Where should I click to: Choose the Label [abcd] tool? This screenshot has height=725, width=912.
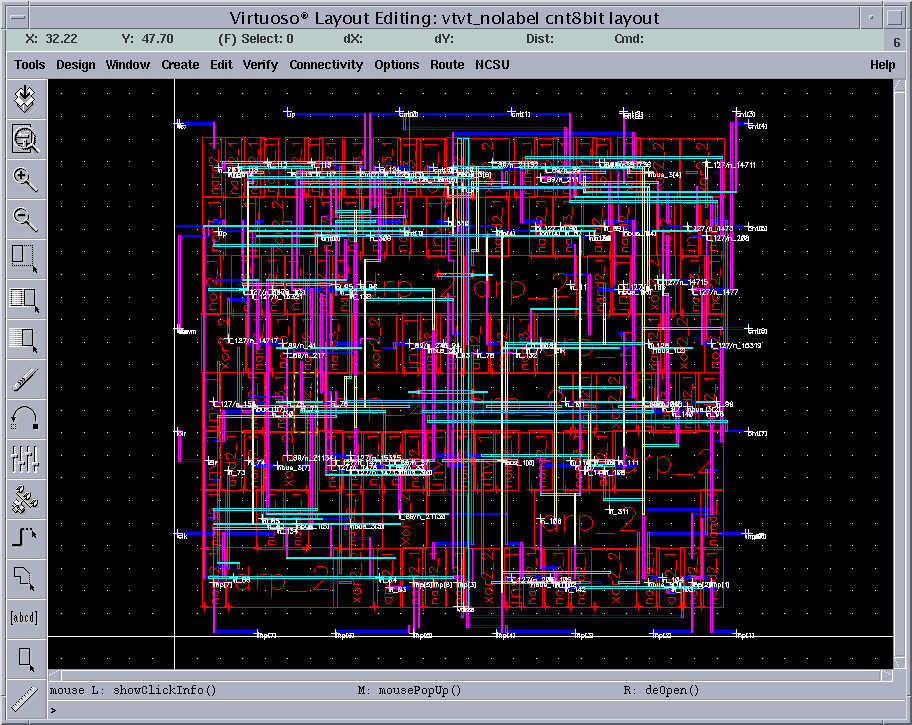click(25, 617)
